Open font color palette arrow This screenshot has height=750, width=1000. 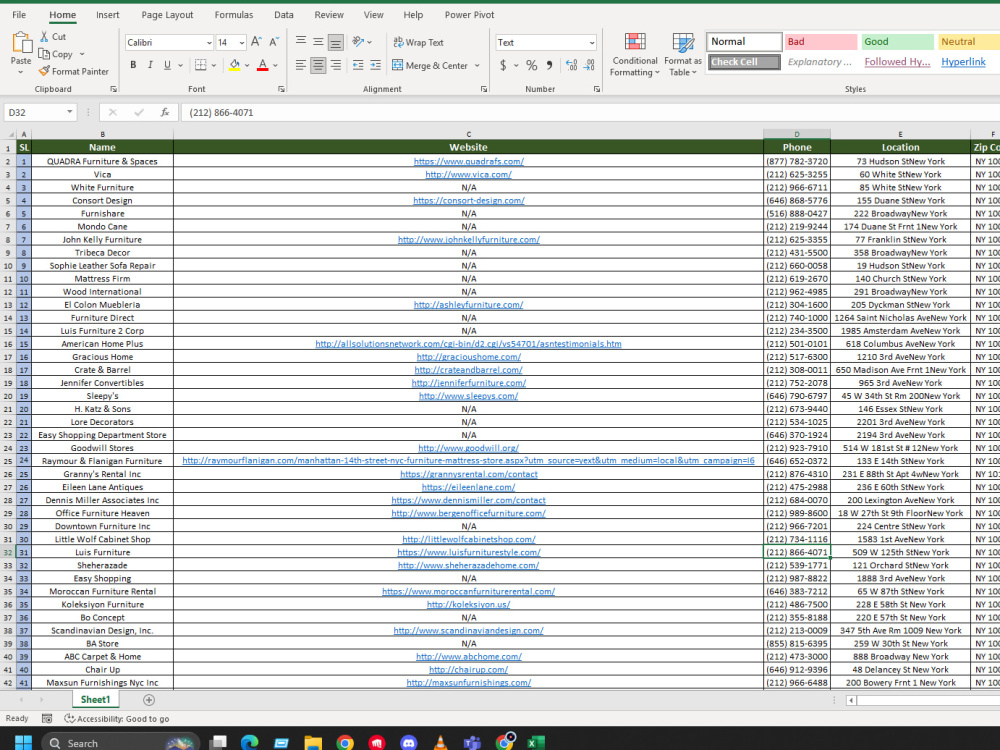(x=275, y=65)
